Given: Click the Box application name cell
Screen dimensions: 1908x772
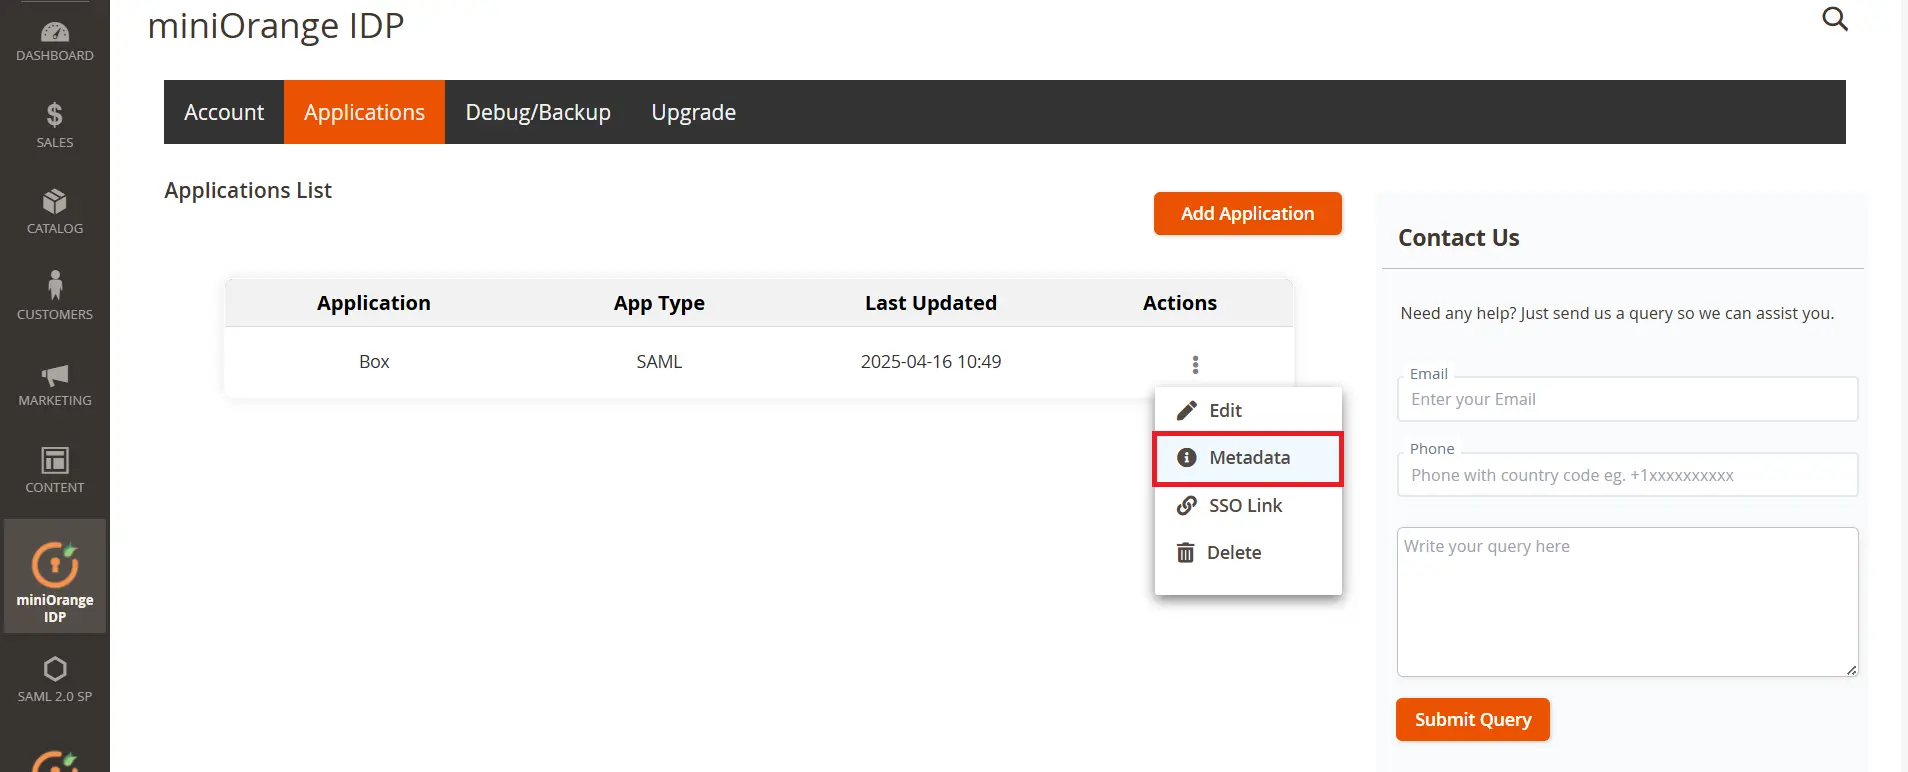Looking at the screenshot, I should tap(374, 362).
